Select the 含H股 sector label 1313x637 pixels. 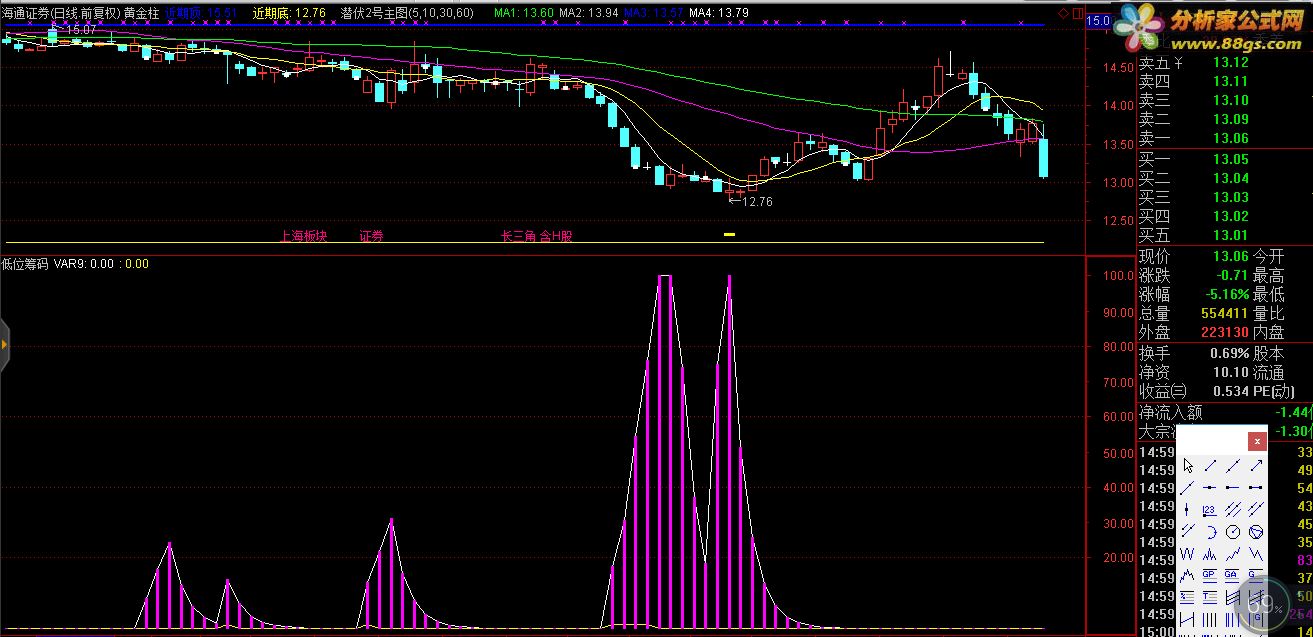pyautogui.click(x=556, y=237)
